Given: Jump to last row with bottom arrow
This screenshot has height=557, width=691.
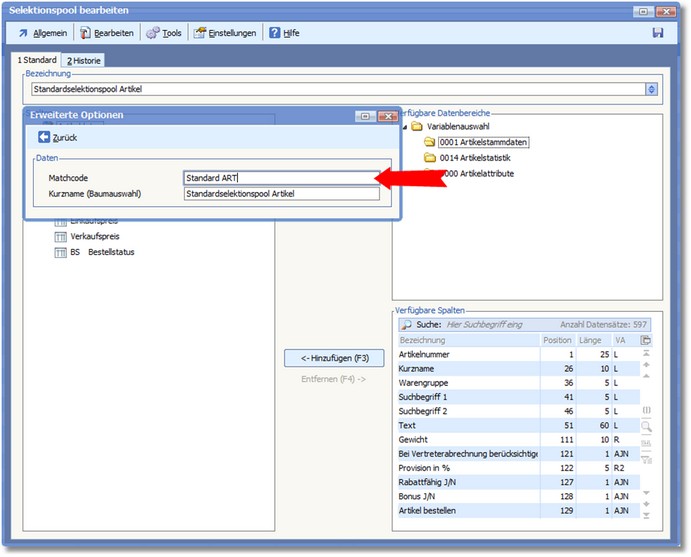Looking at the screenshot, I should tap(646, 516).
